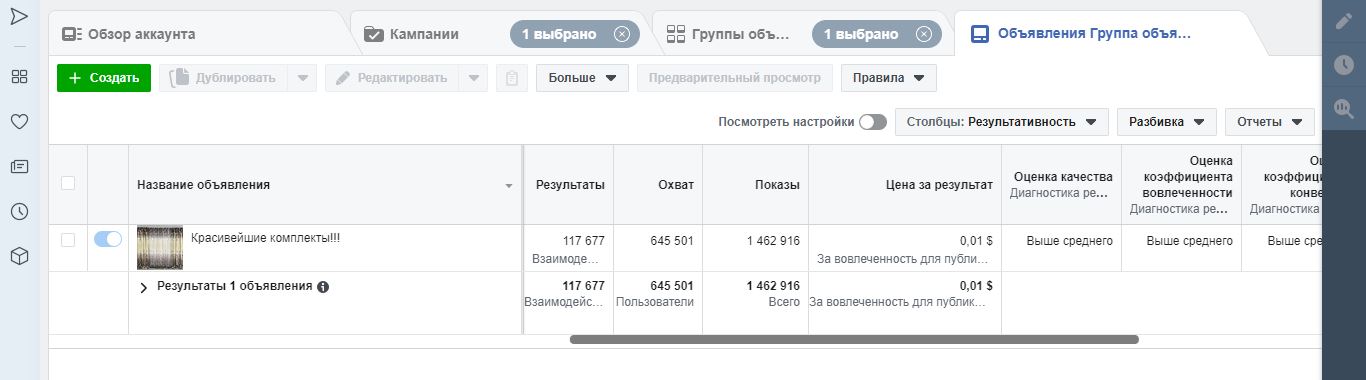This screenshot has height=380, width=1366.
Task: Open the news feed icon in left sidebar
Action: [x=19, y=167]
